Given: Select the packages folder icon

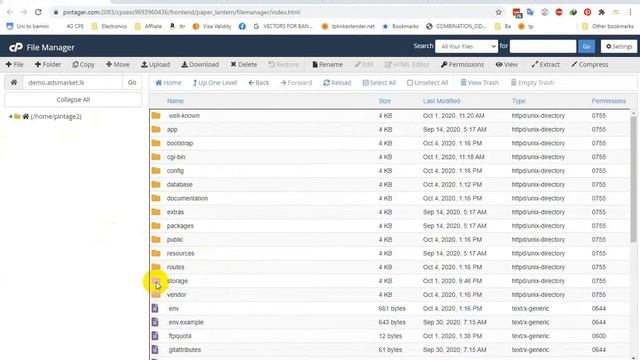Looking at the screenshot, I should (156, 226).
